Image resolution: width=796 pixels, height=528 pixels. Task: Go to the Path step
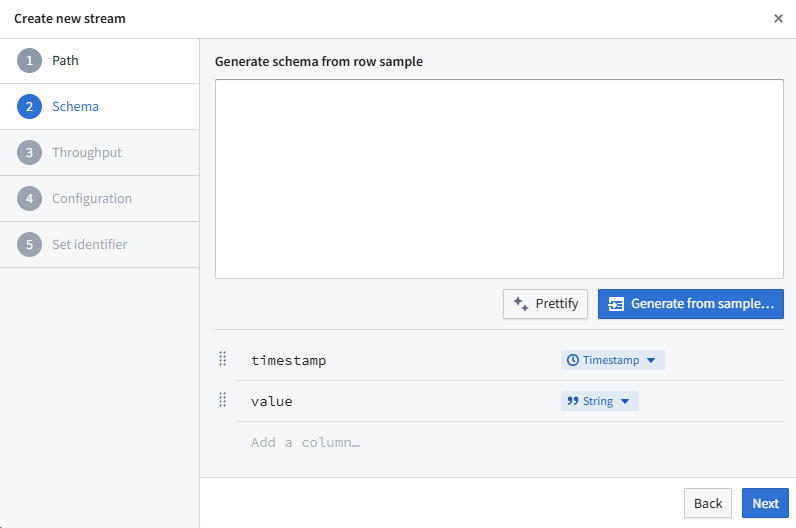[x=65, y=61]
